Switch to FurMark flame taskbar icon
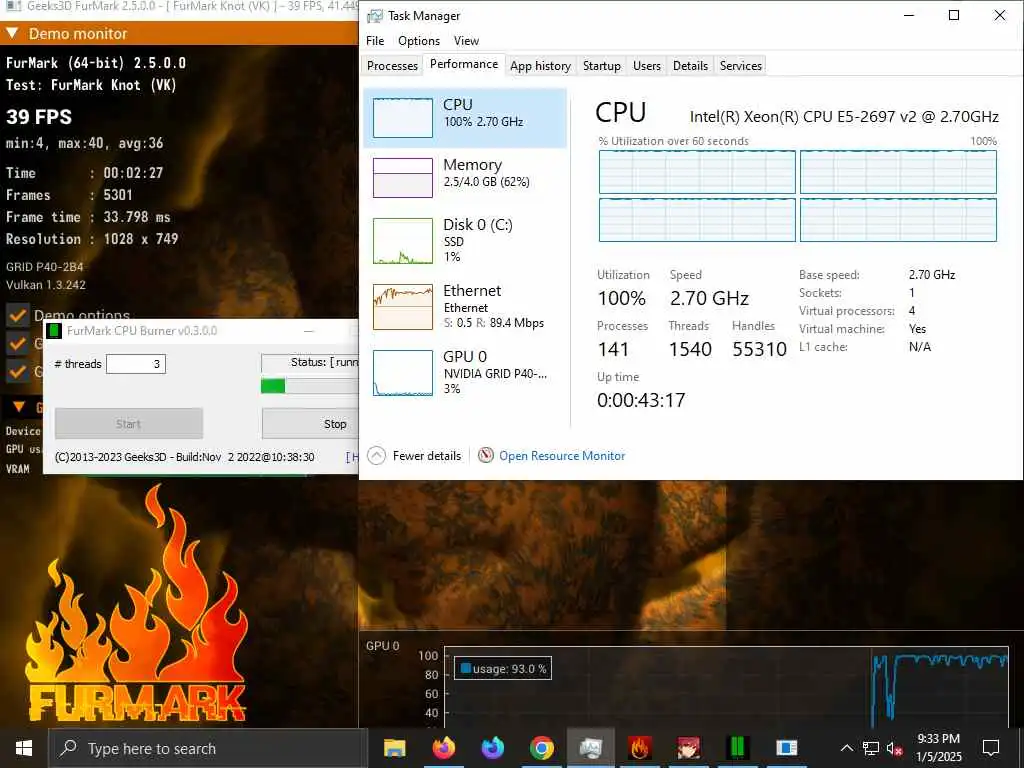Viewport: 1024px width, 768px height. pyautogui.click(x=639, y=748)
